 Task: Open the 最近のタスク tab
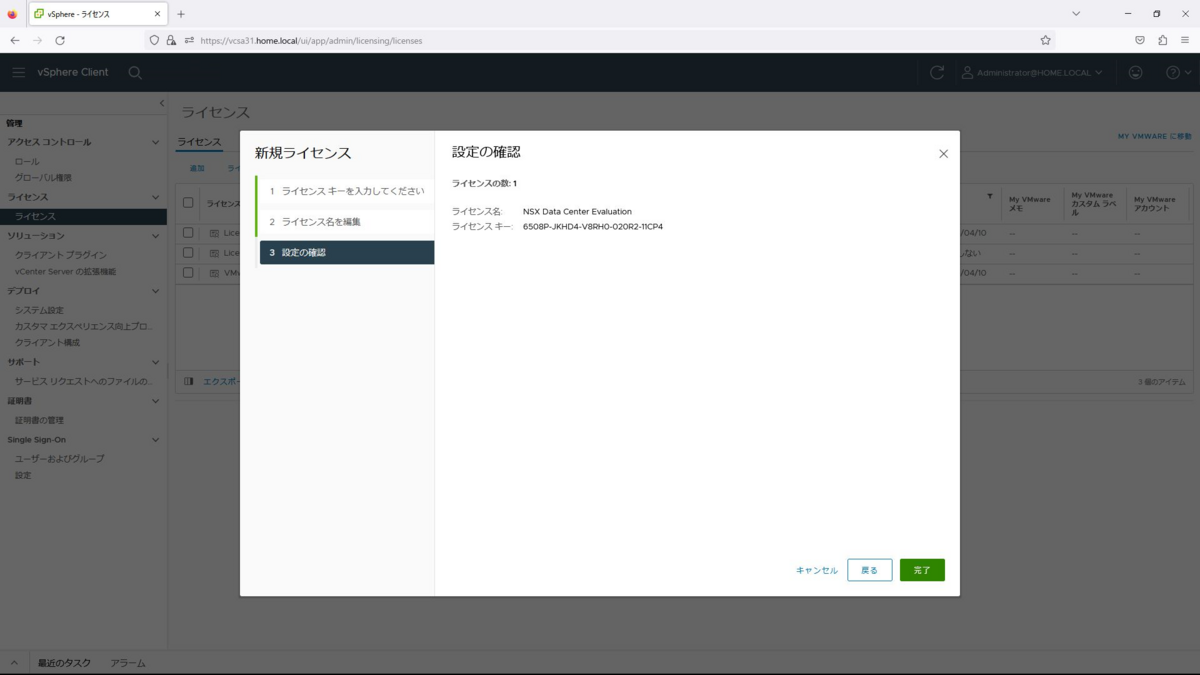pos(64,663)
